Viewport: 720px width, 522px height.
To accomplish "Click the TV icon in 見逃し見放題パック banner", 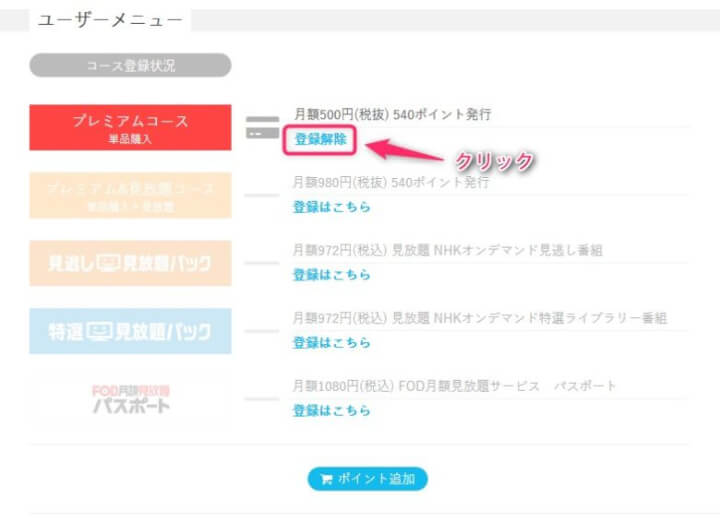I will pos(108,263).
